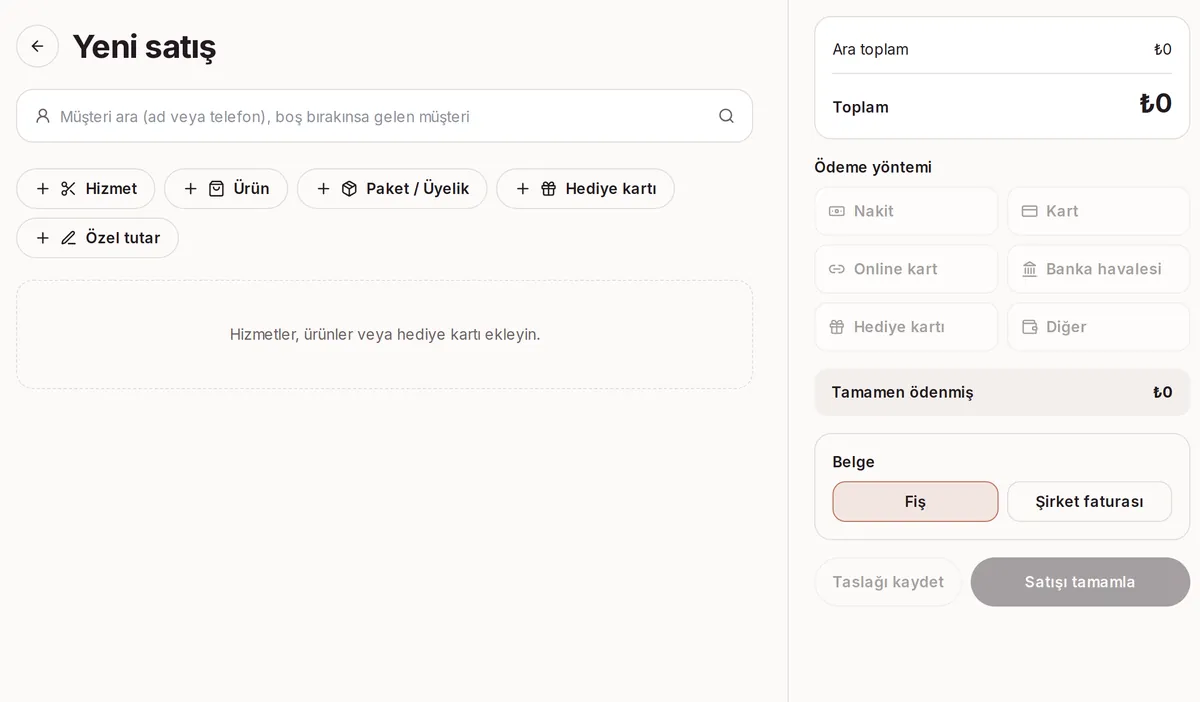Add a custom amount via Özel tutar

97,238
